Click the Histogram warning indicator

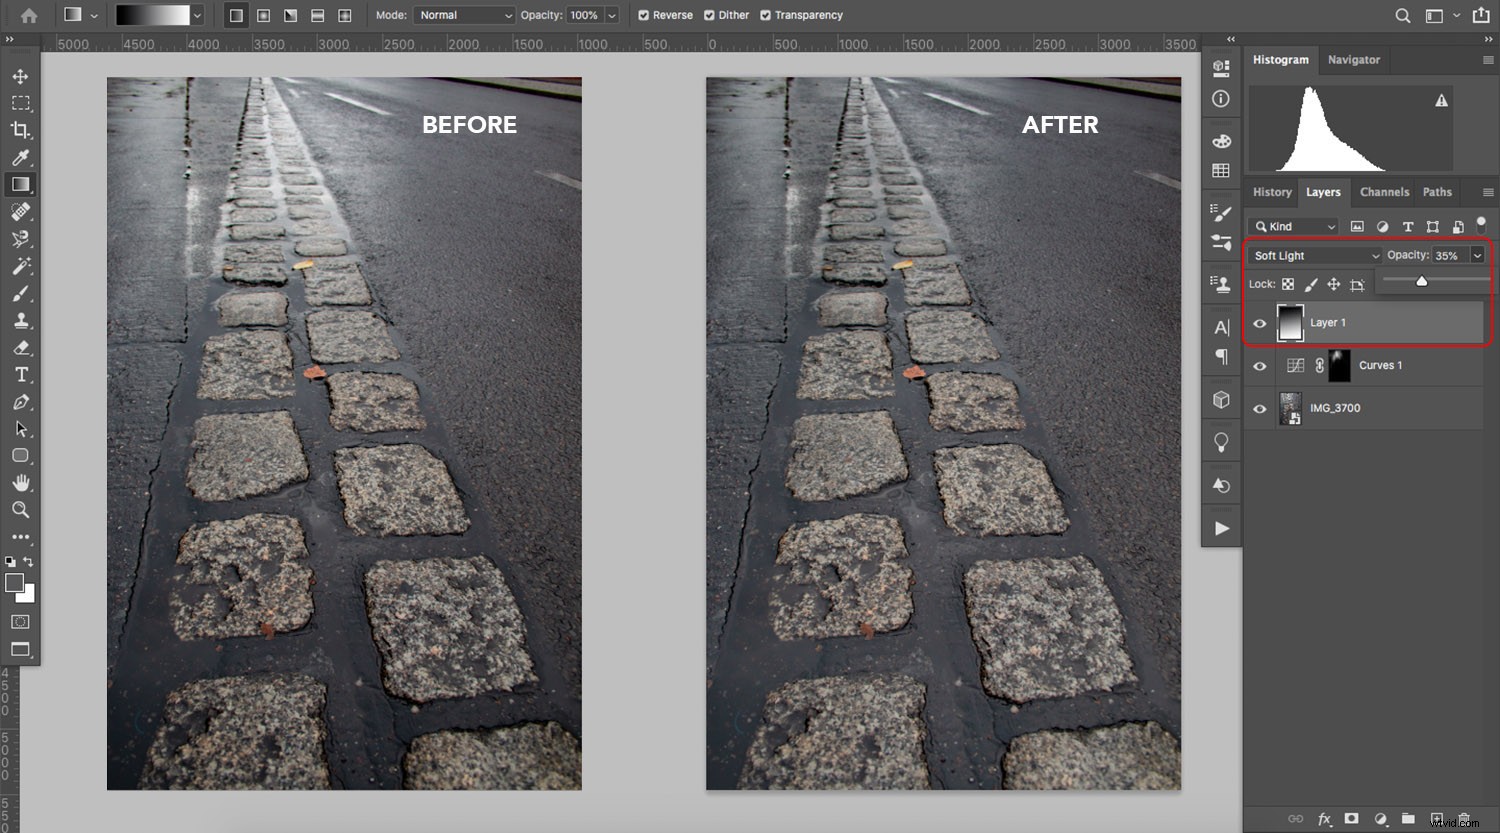pos(1440,99)
